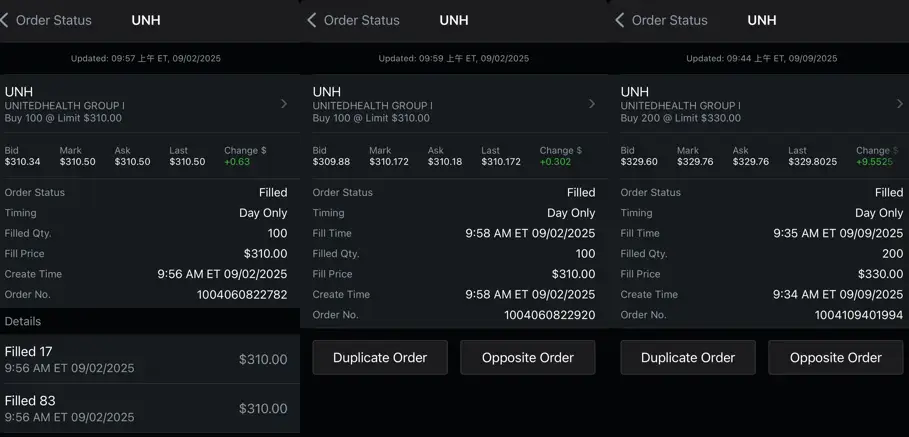Screen dimensions: 909x437
Task: Select order number 1004060822782
Action: (x=242, y=294)
